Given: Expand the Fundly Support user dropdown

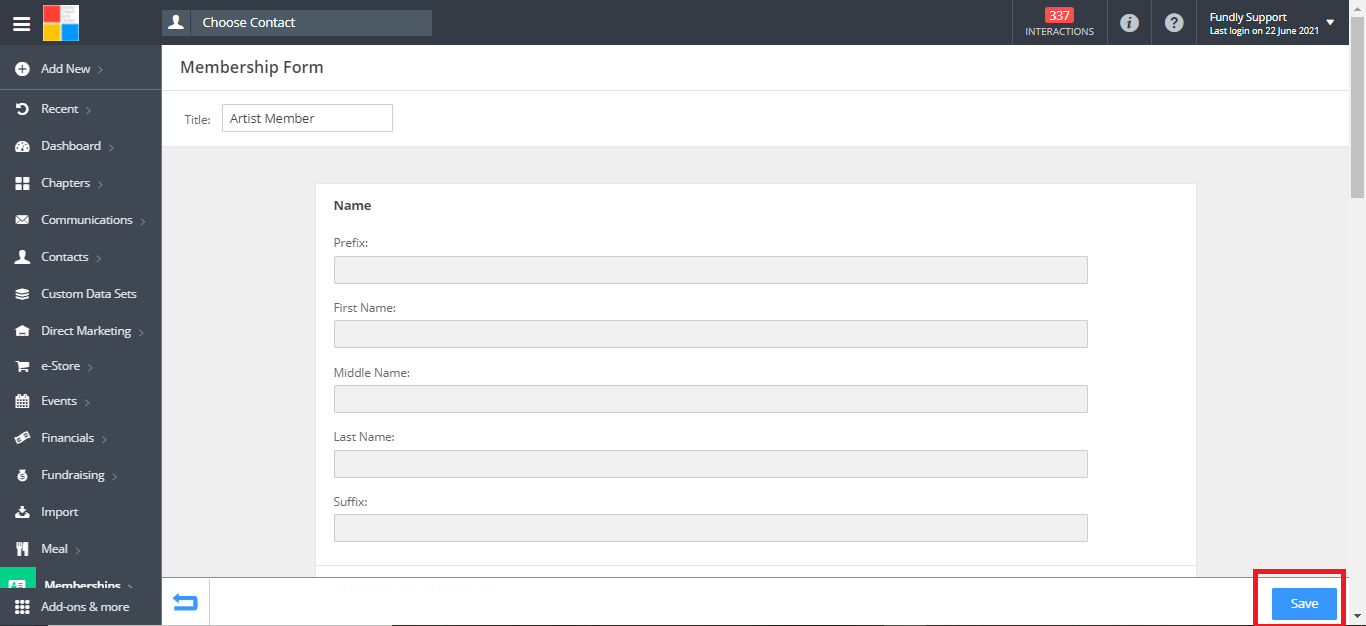Looking at the screenshot, I should [x=1329, y=23].
